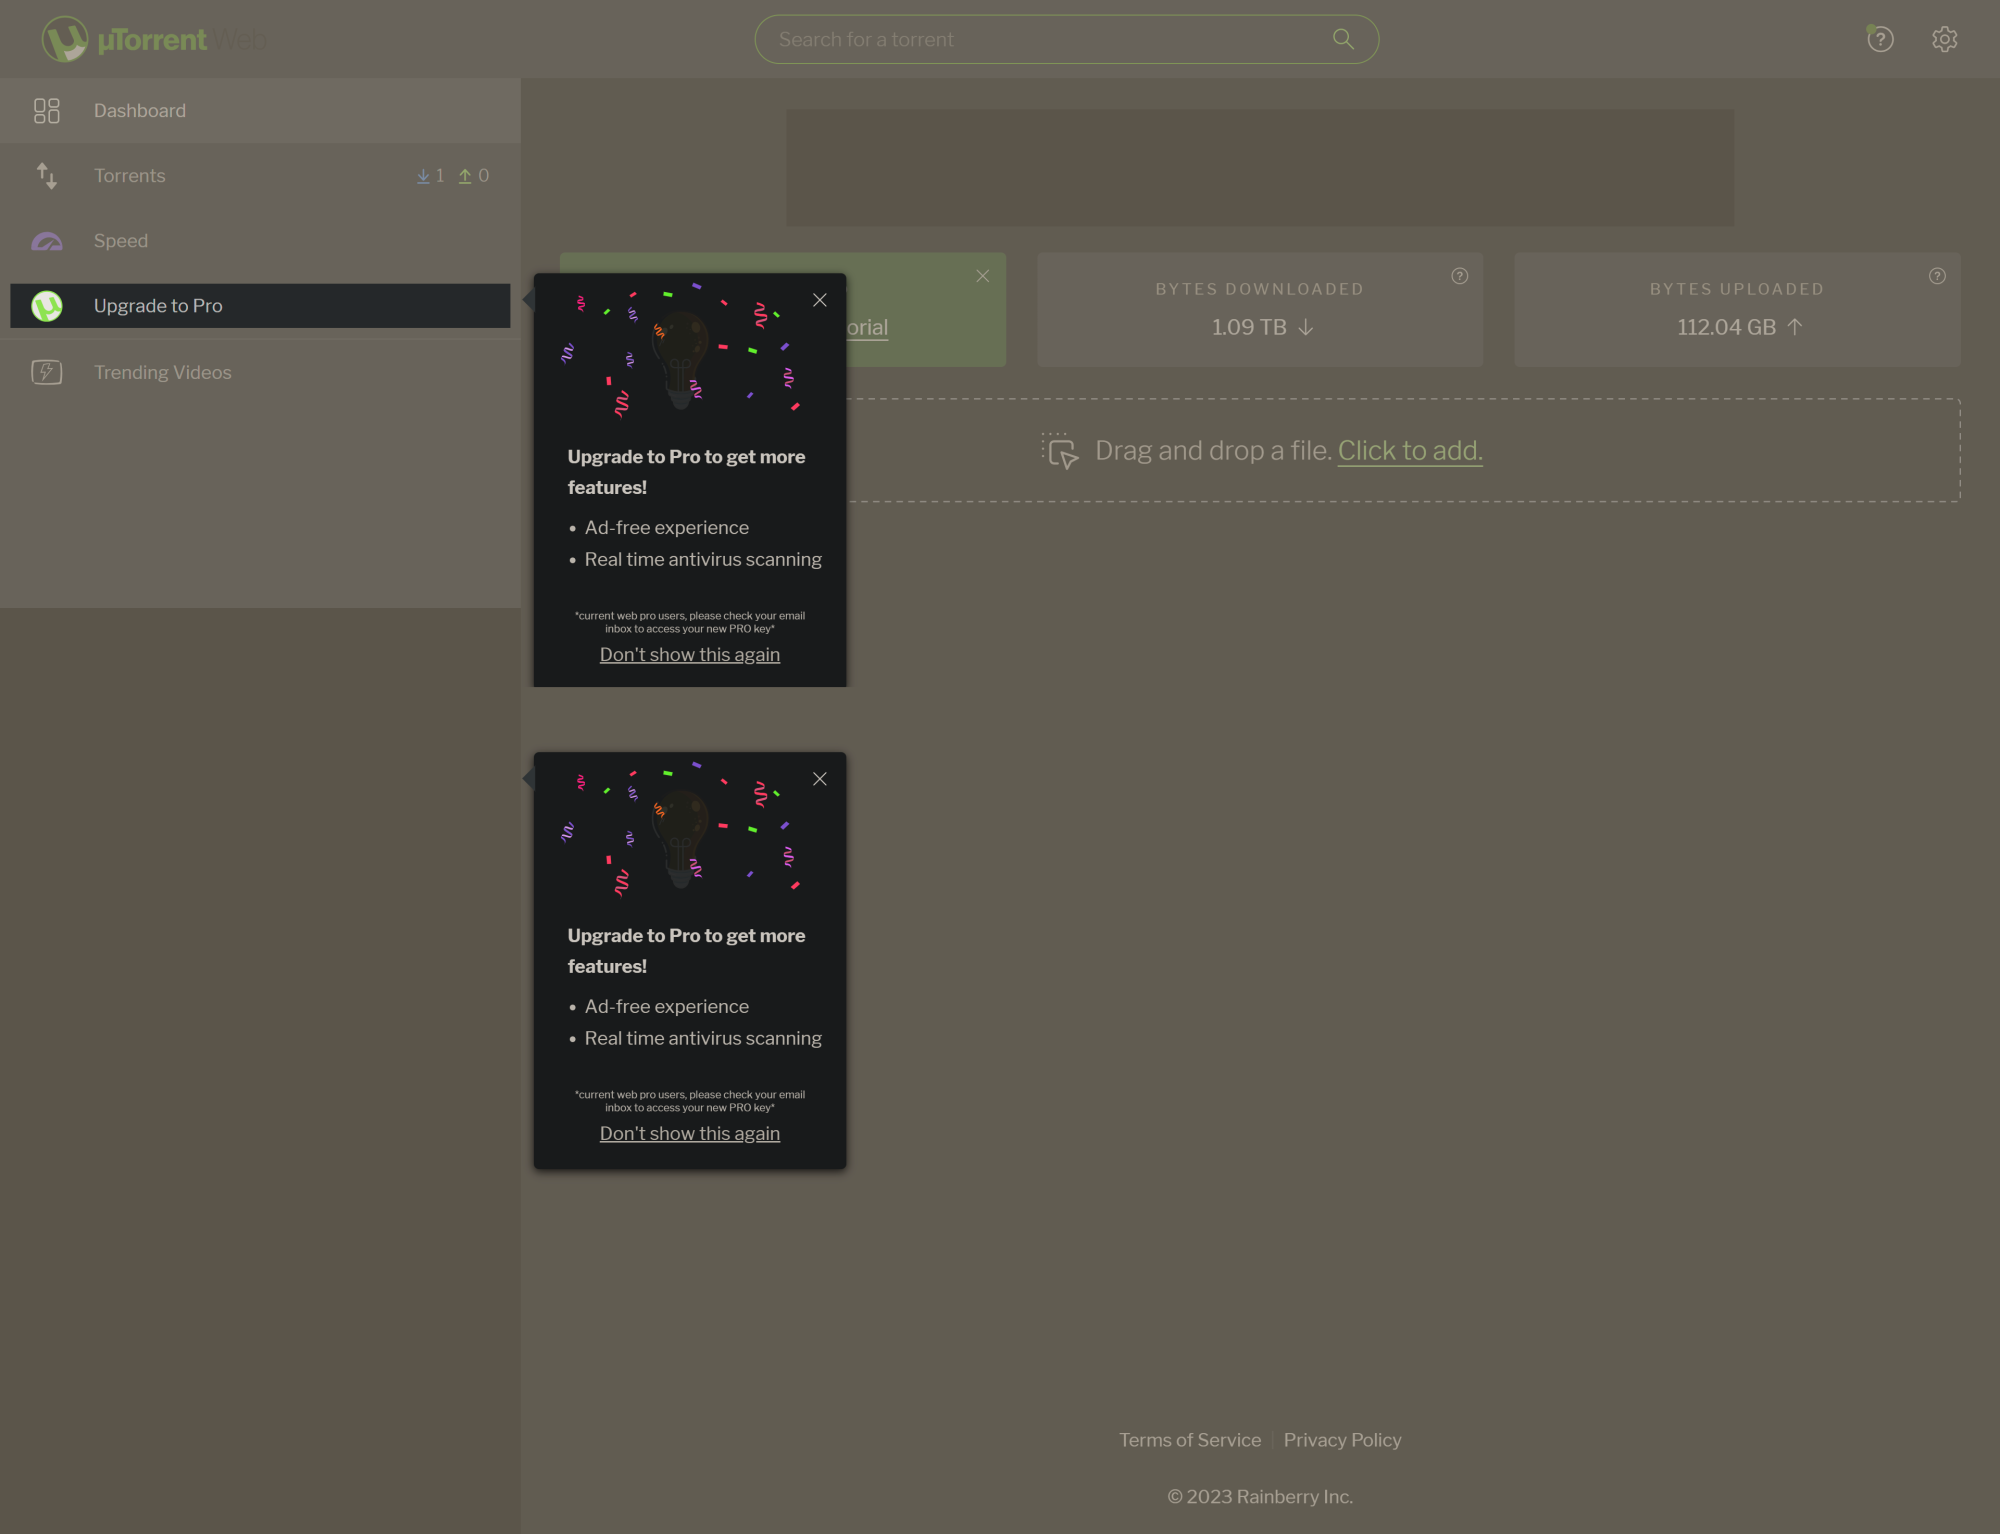Open the settings gear icon
The image size is (2000, 1534).
(1944, 38)
